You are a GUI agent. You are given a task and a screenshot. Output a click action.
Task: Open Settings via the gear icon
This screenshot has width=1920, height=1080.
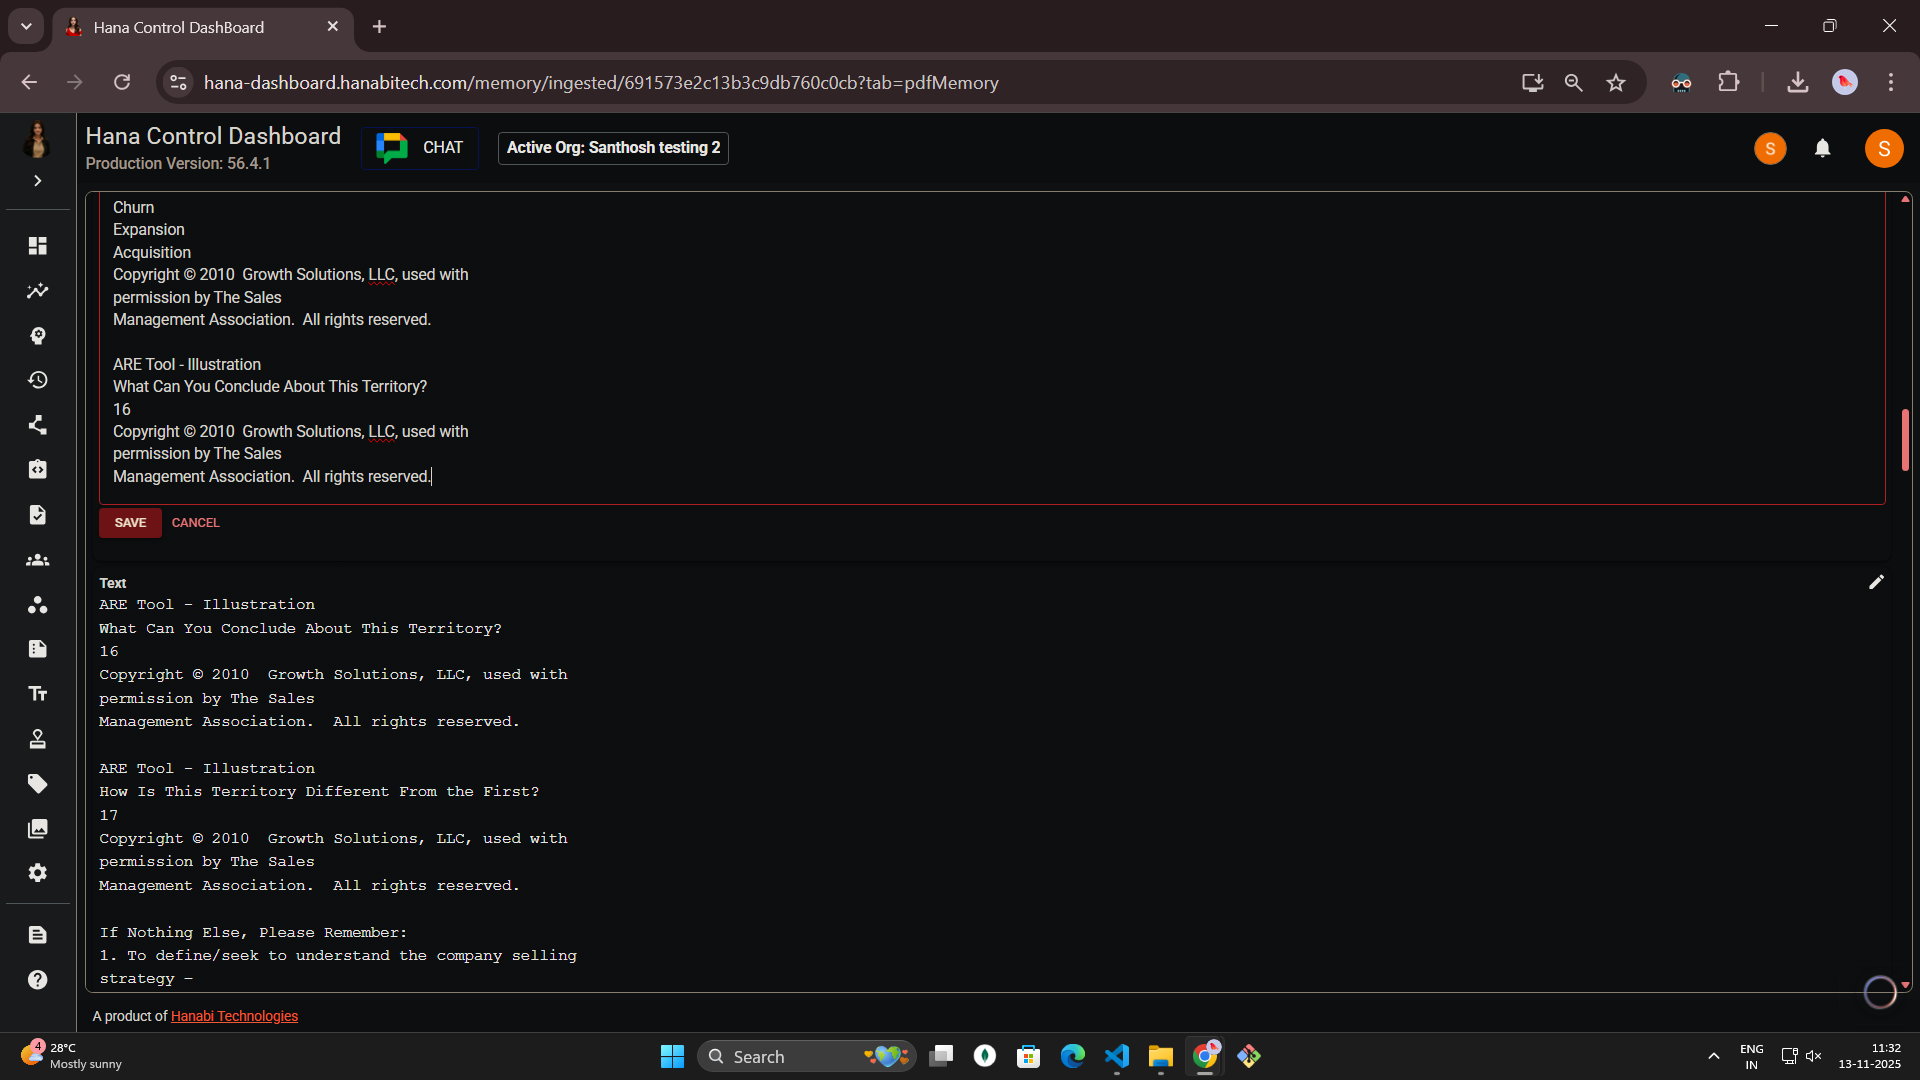pyautogui.click(x=37, y=873)
